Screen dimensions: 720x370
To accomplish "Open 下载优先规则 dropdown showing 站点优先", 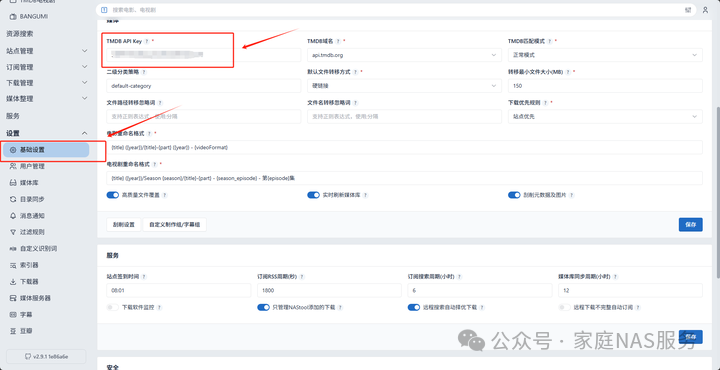I will click(x=605, y=117).
